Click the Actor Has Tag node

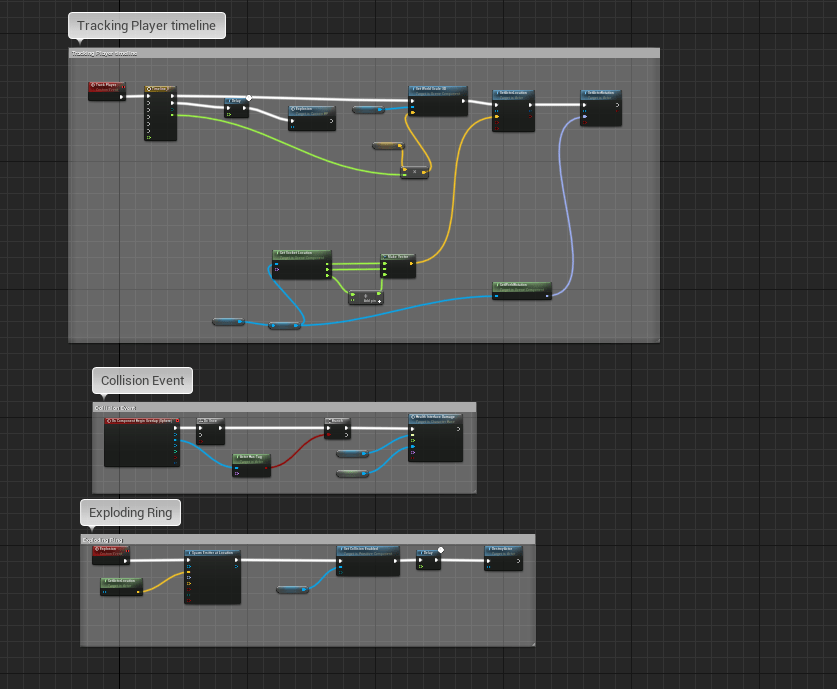(x=251, y=457)
